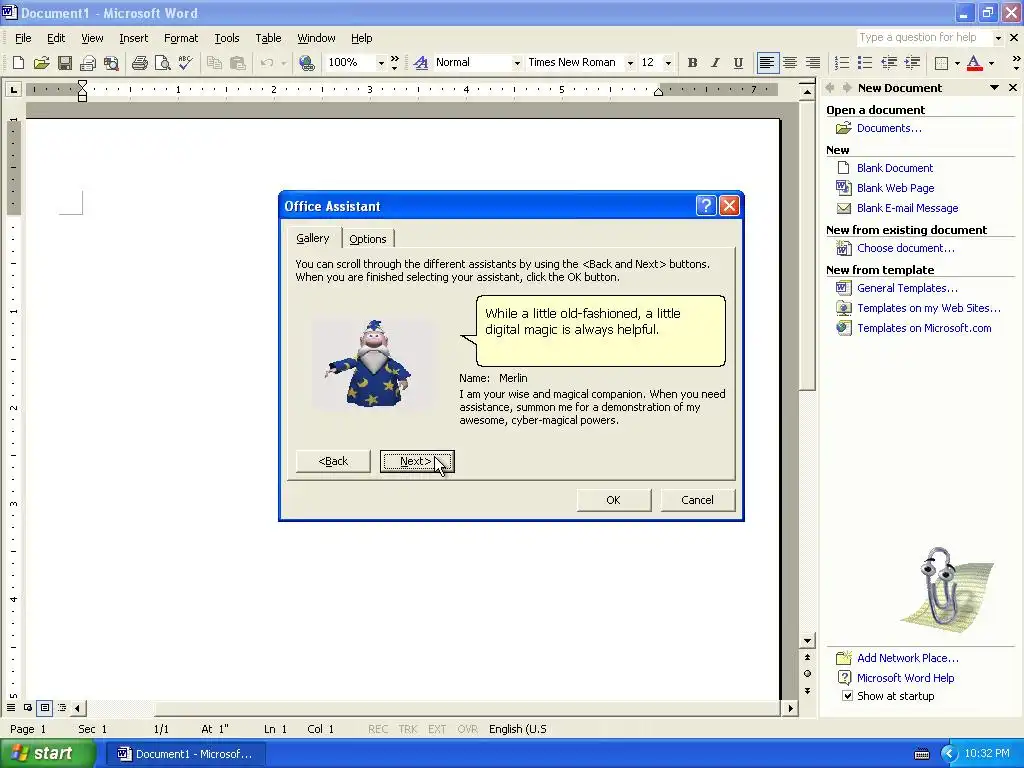
Task: Toggle Bold formatting
Action: (x=692, y=63)
